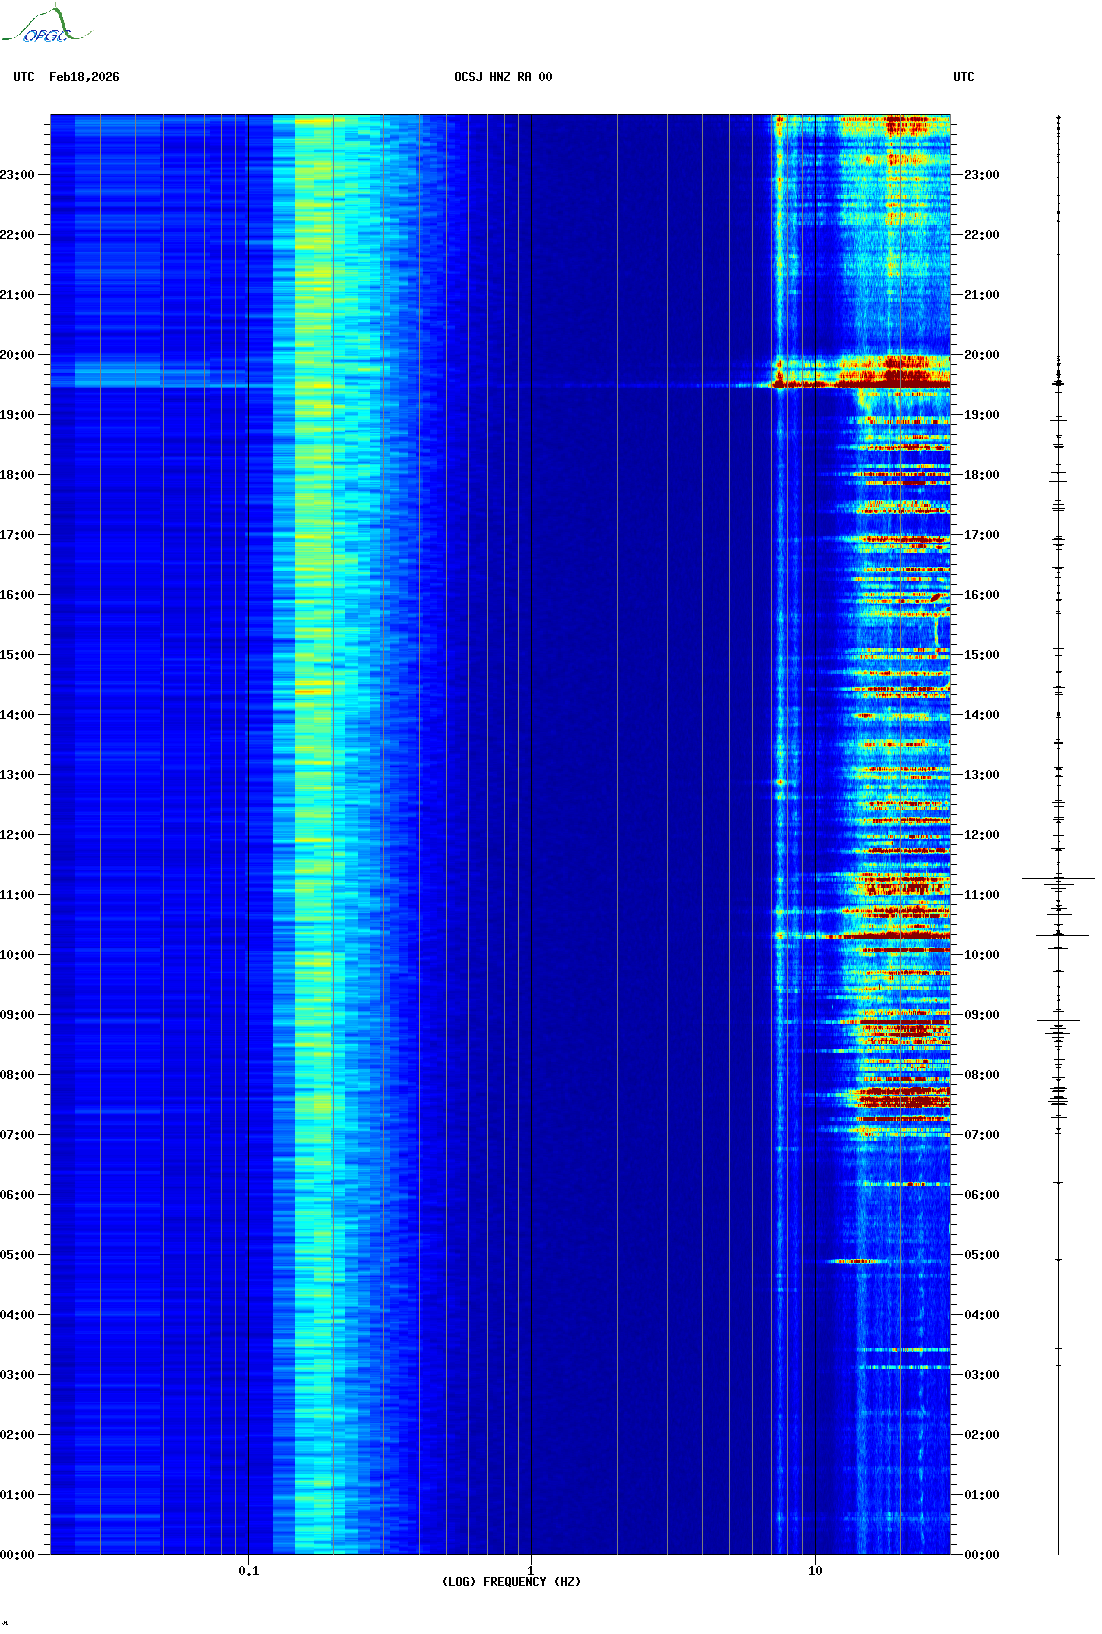Click the 17:00 label on the right time axis
The image size is (1102, 1634).
tap(981, 535)
